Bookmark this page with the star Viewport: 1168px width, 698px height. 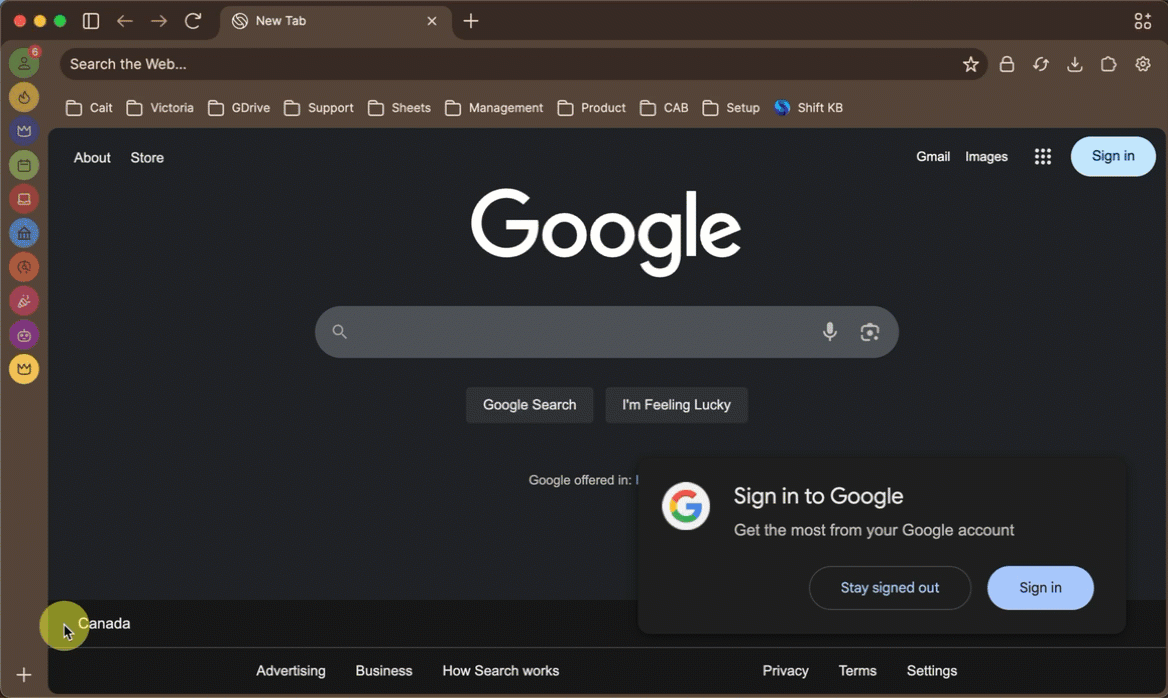tap(971, 64)
